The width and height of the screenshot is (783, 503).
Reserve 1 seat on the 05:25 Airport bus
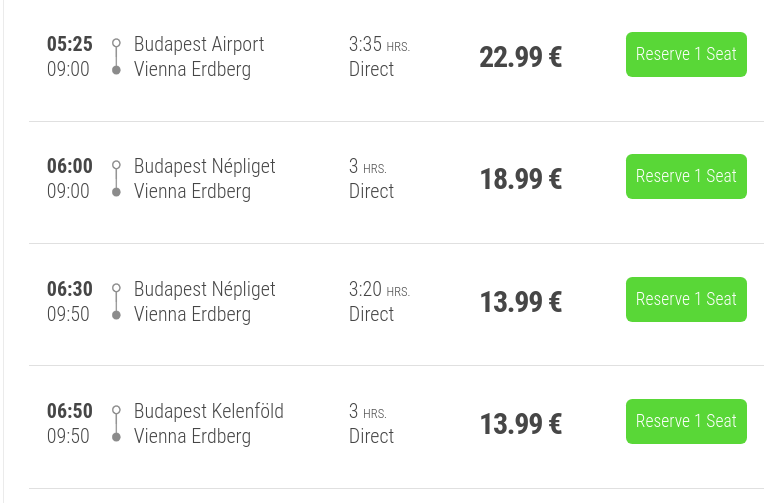686,54
